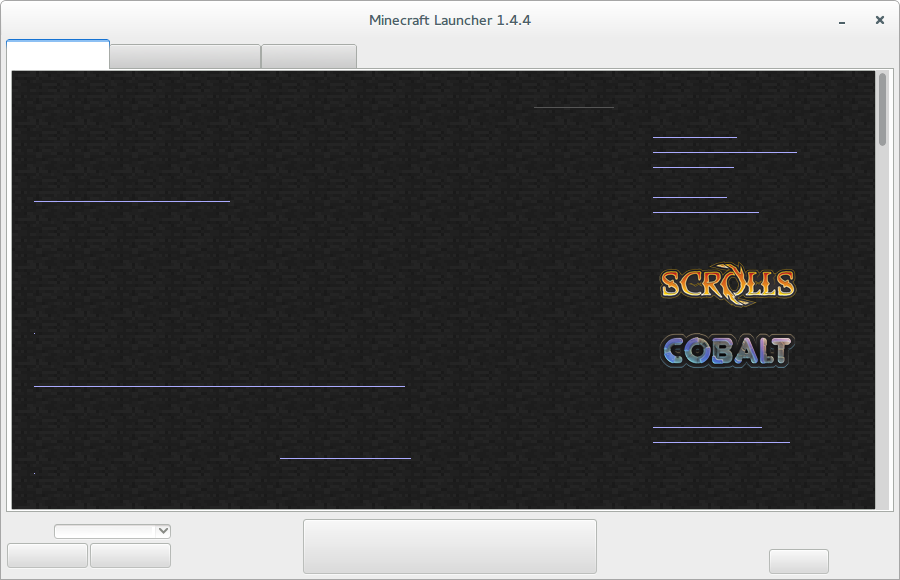Viewport: 900px width, 580px height.
Task: Click the small button at bottom right
Action: [798, 561]
